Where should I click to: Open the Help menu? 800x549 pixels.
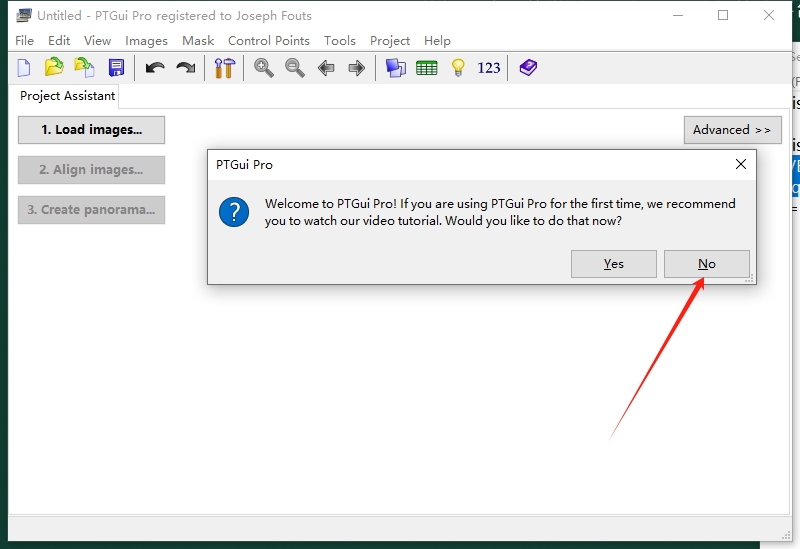437,41
